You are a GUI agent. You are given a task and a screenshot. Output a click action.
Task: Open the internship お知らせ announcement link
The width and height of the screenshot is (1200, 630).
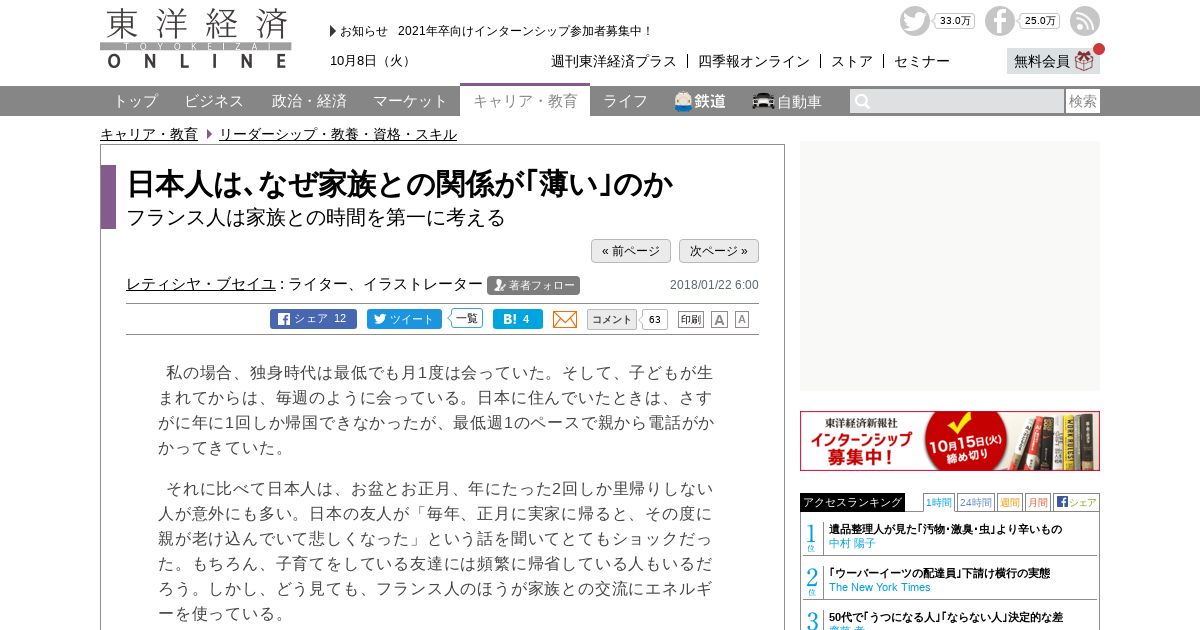click(x=525, y=31)
